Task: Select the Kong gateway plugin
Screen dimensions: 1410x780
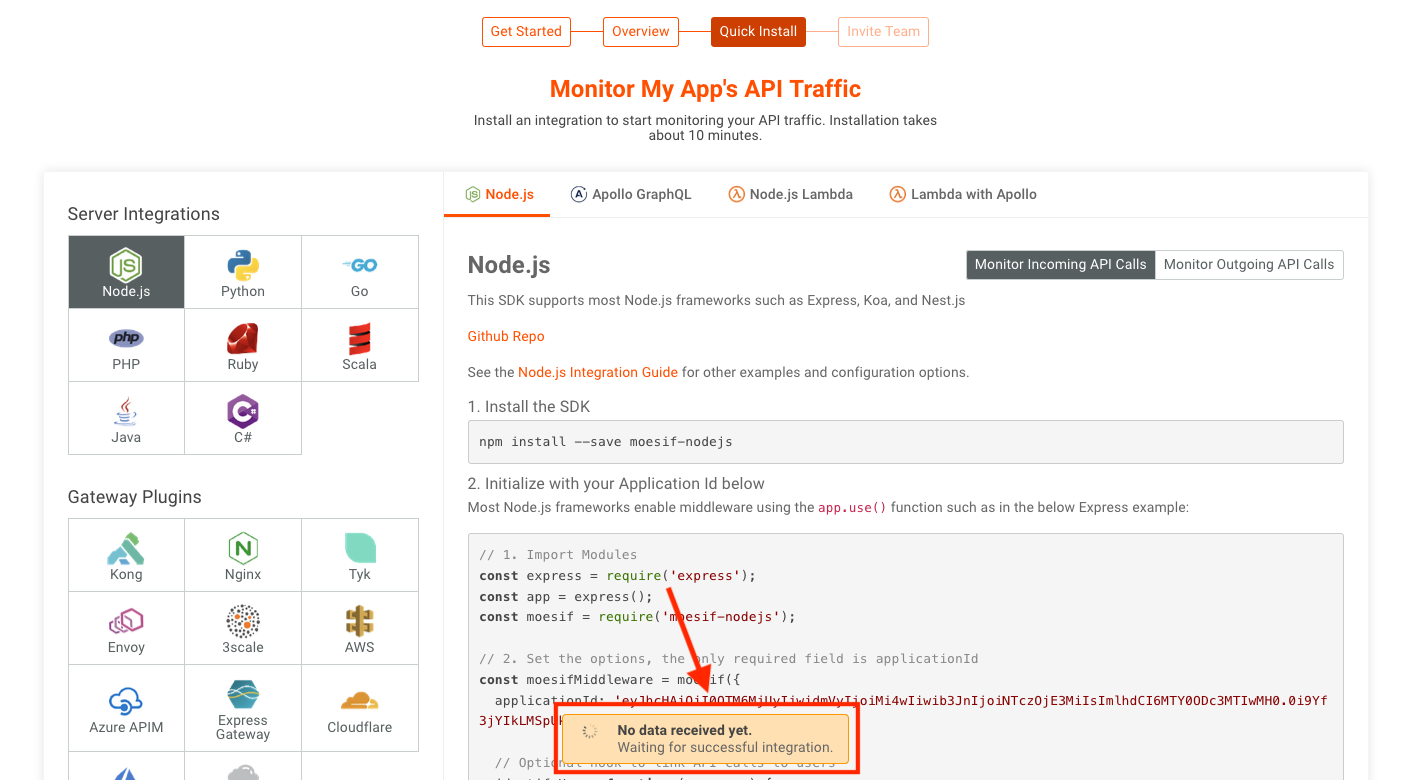Action: coord(126,554)
